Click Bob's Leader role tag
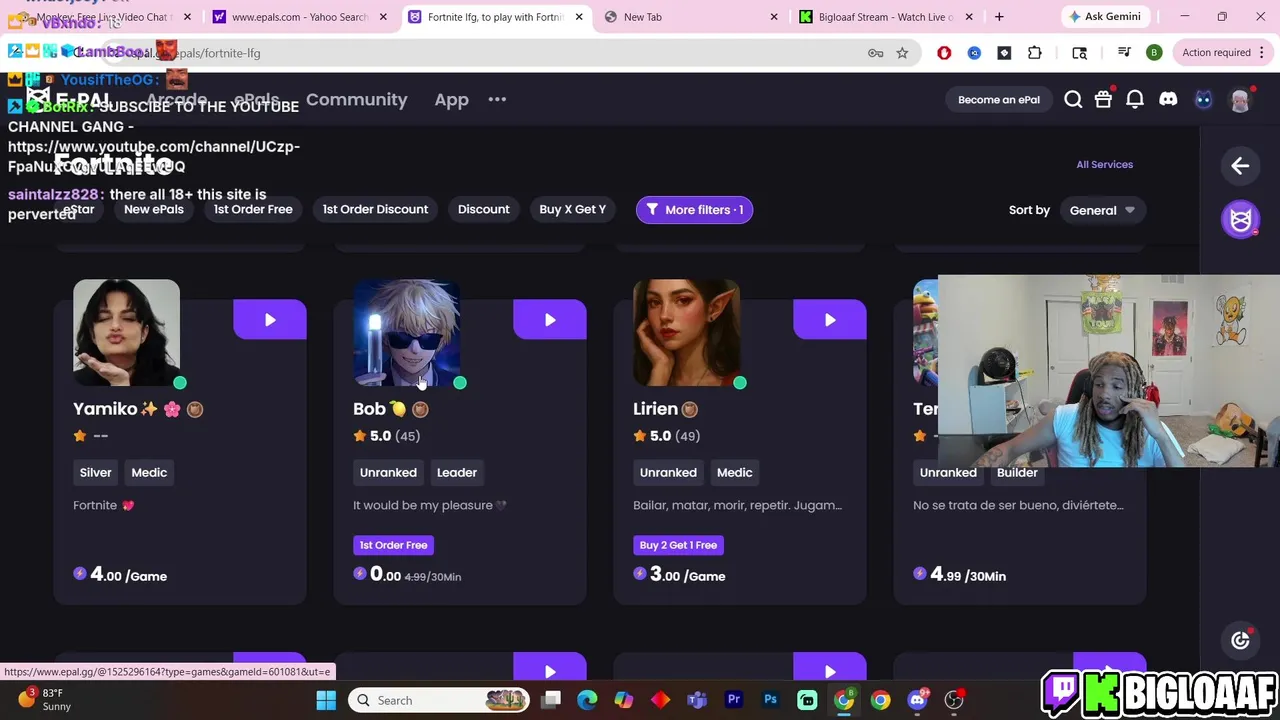The width and height of the screenshot is (1280, 720). (x=457, y=472)
